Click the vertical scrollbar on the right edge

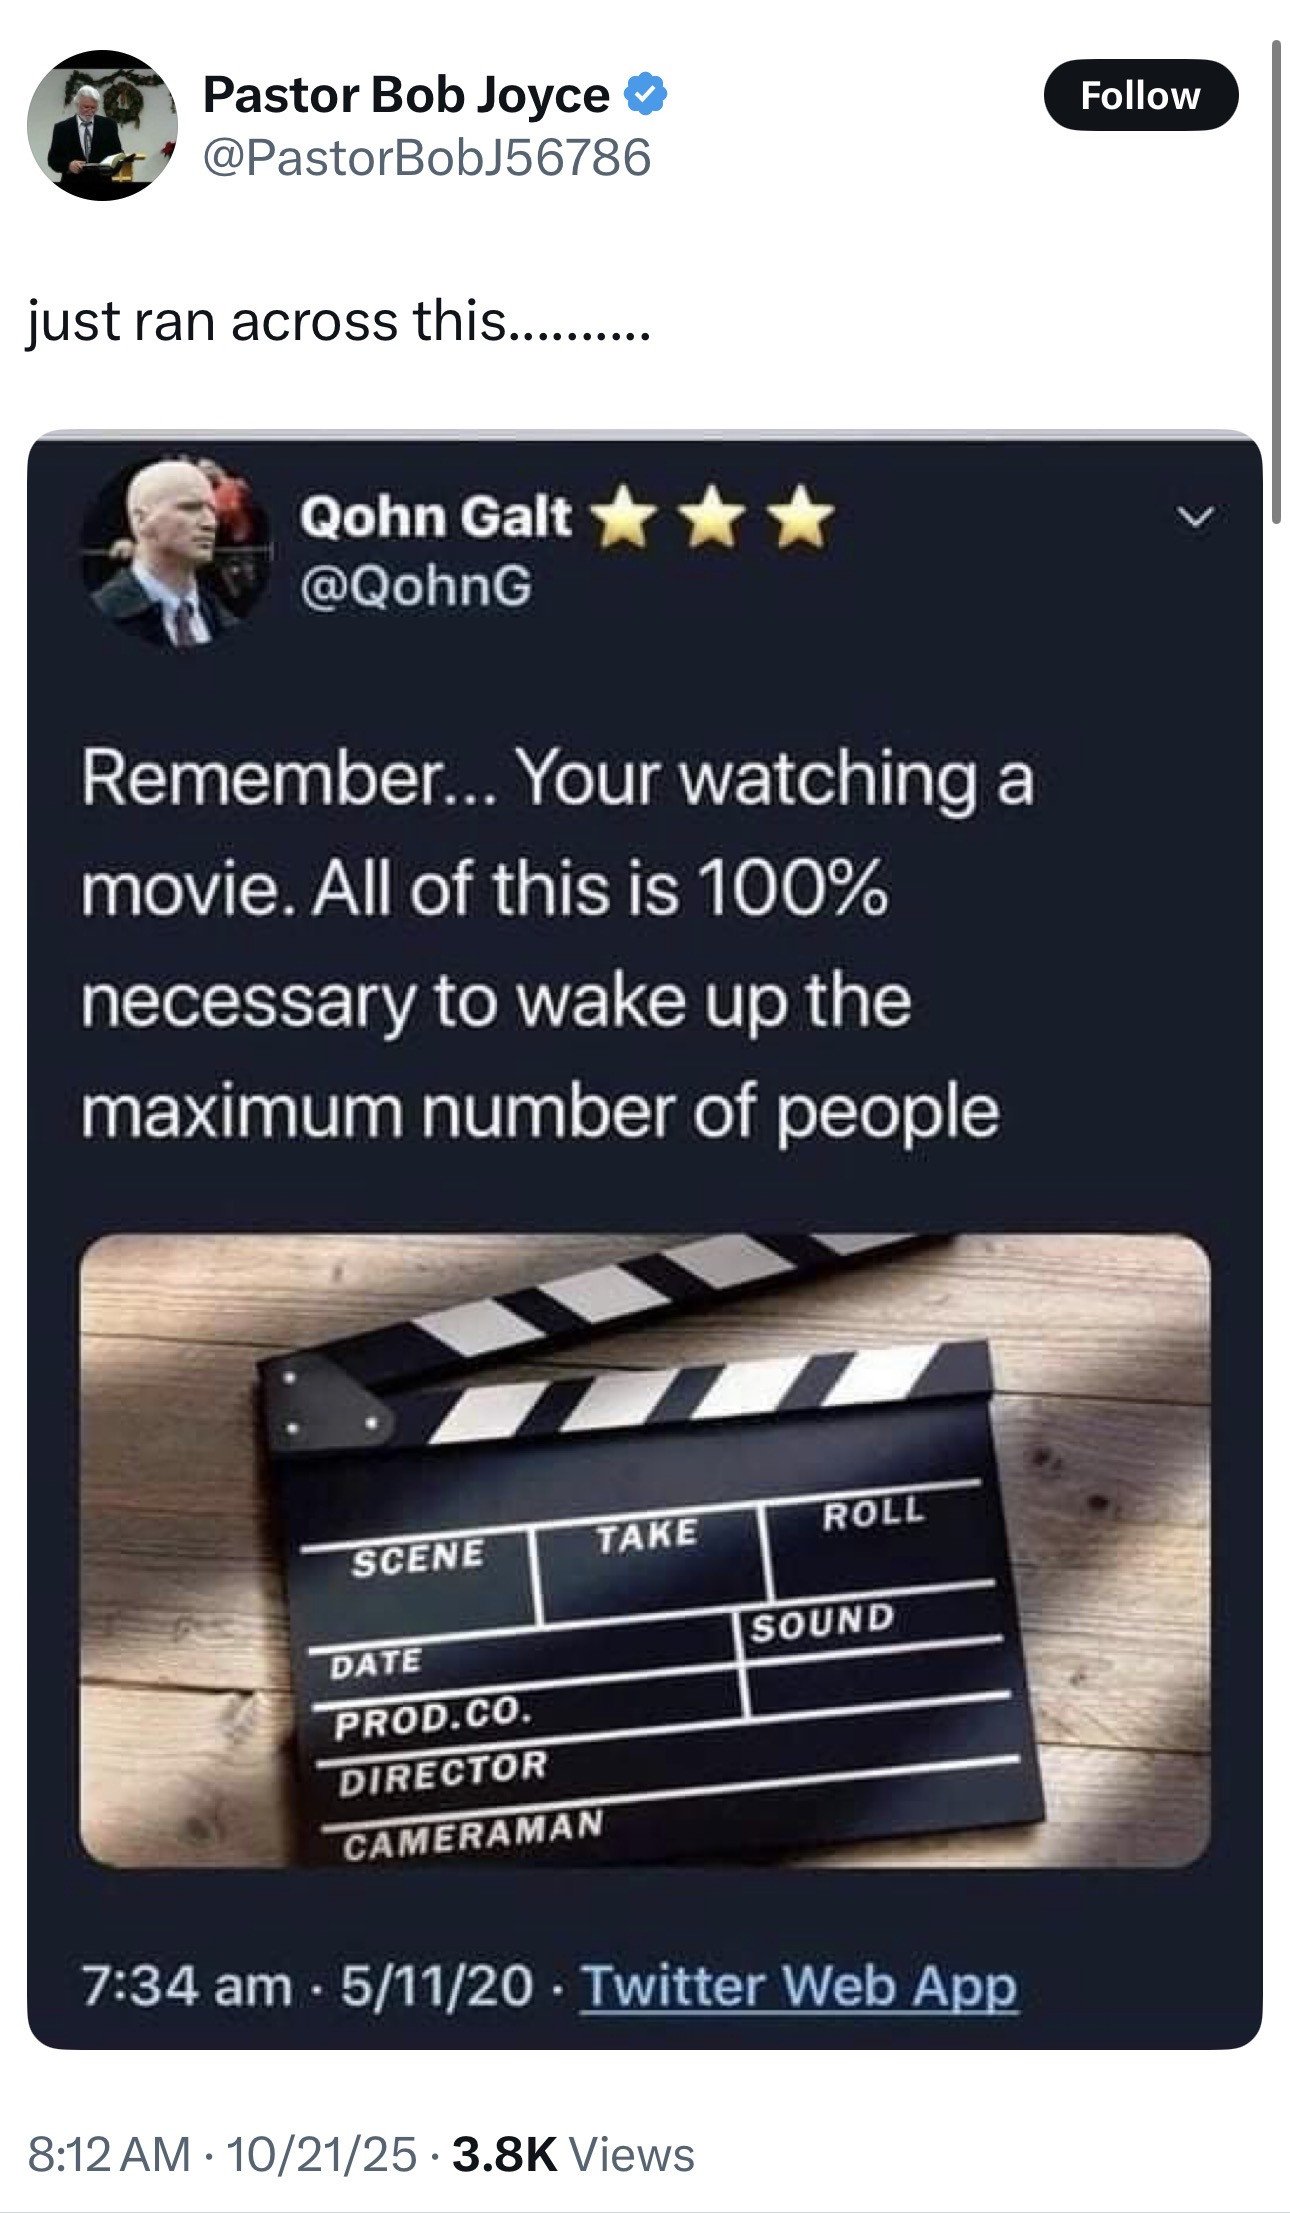pyautogui.click(x=1276, y=281)
